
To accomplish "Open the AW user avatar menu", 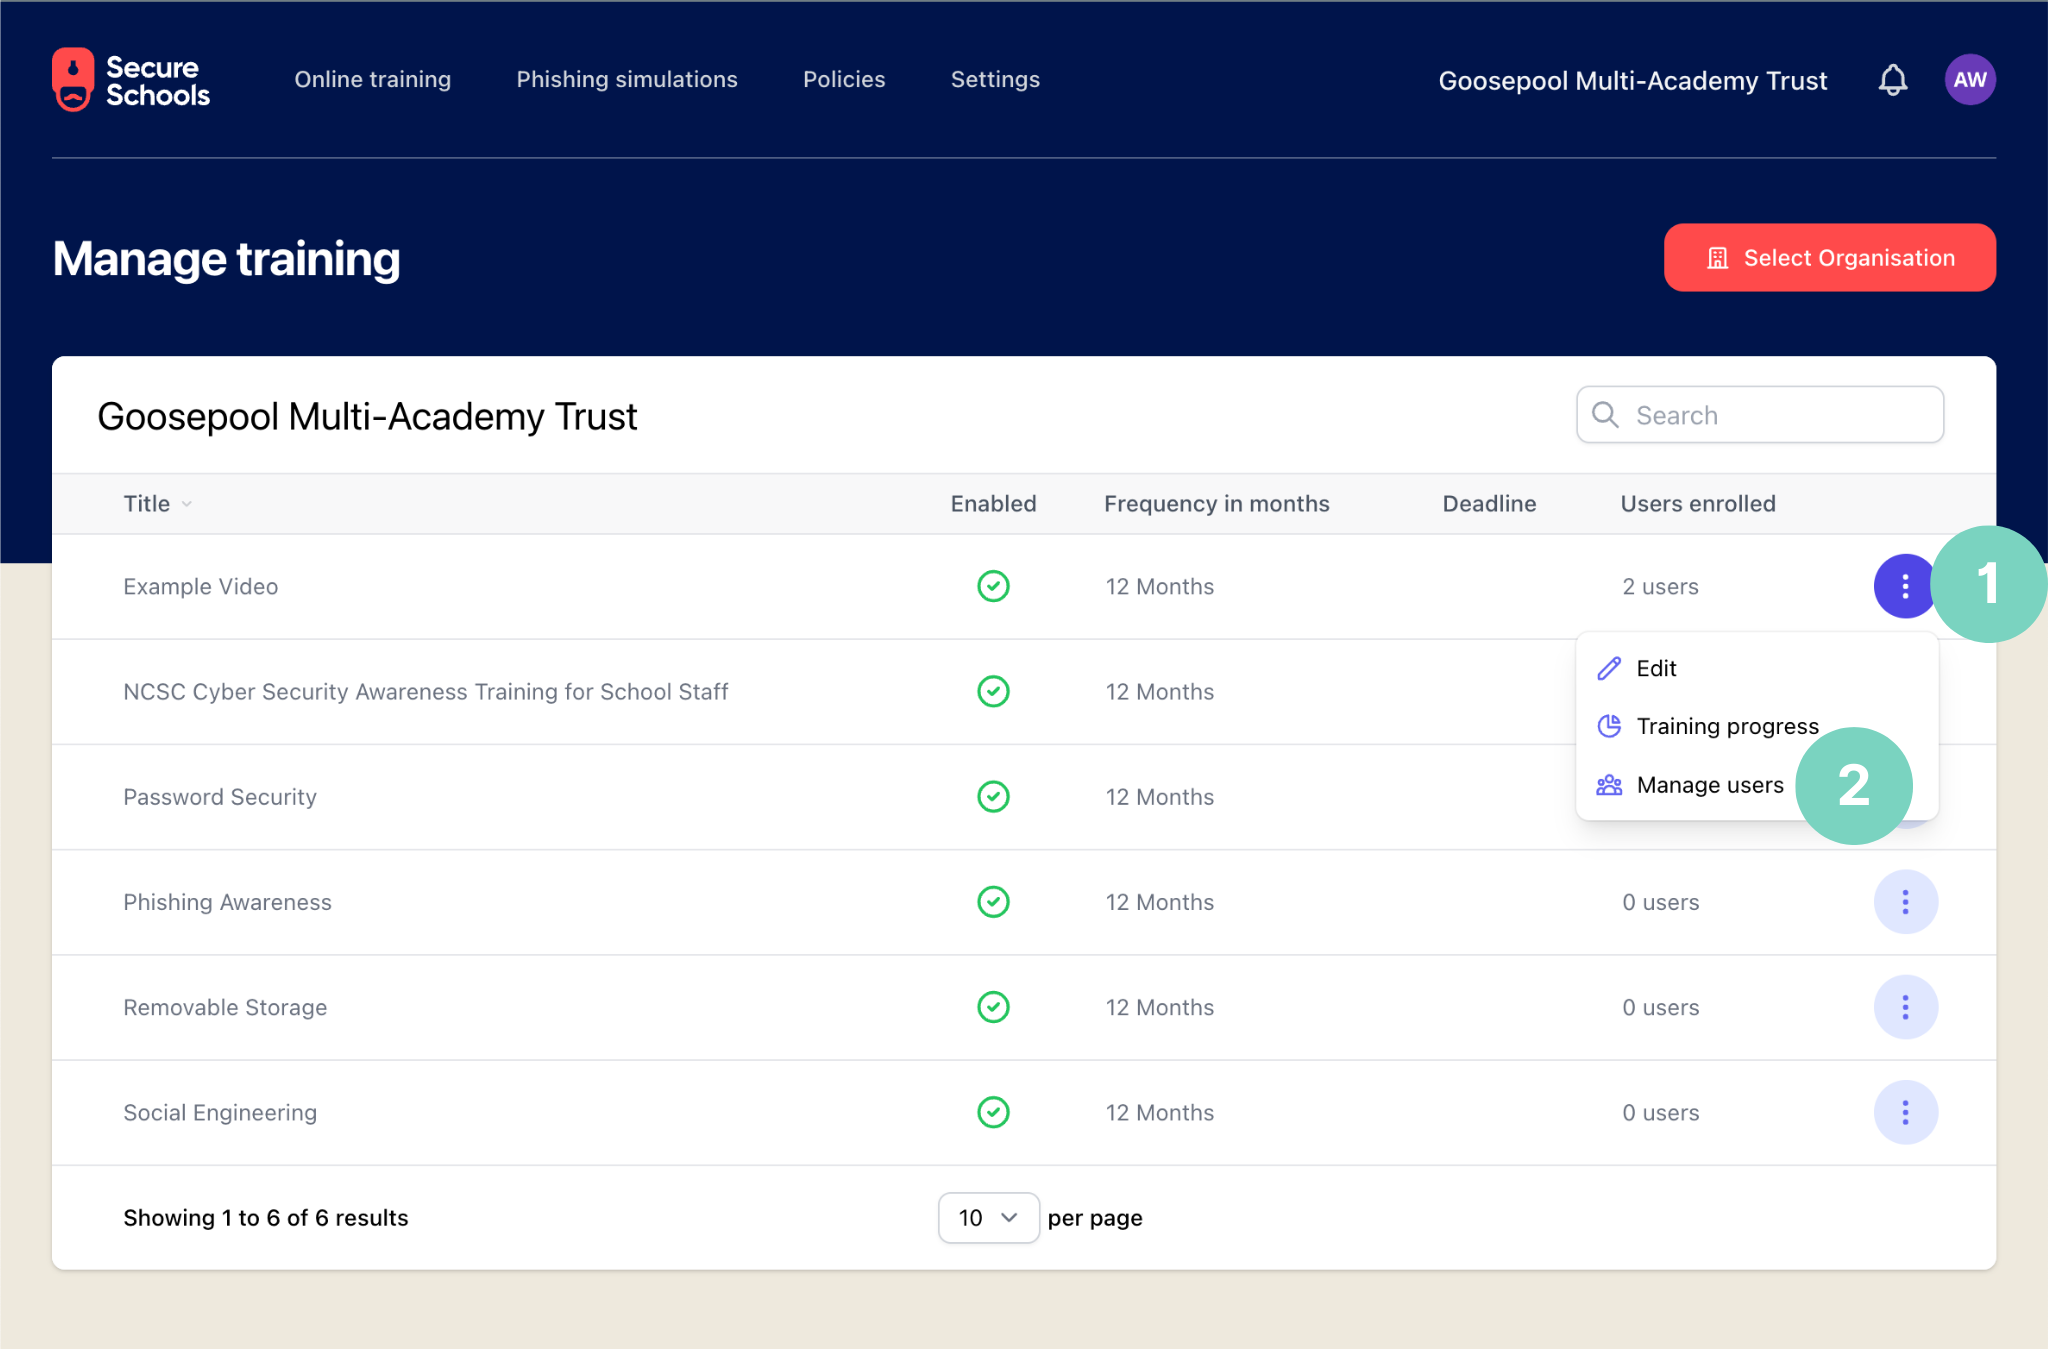I will coord(1969,80).
